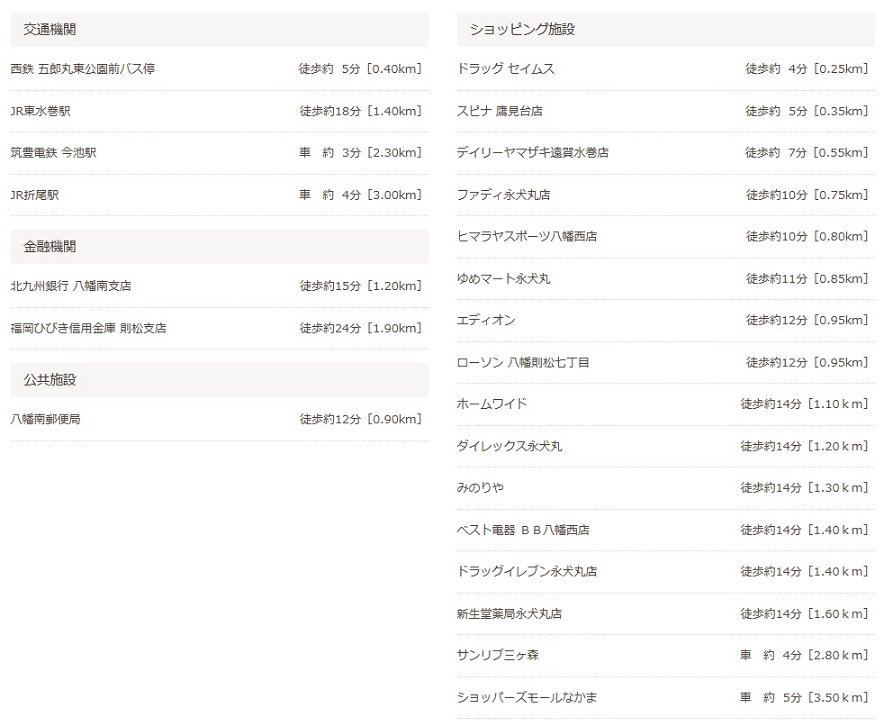Click 新生堂薬局永犬丸店 name
884x726 pixels.
pyautogui.click(x=510, y=614)
